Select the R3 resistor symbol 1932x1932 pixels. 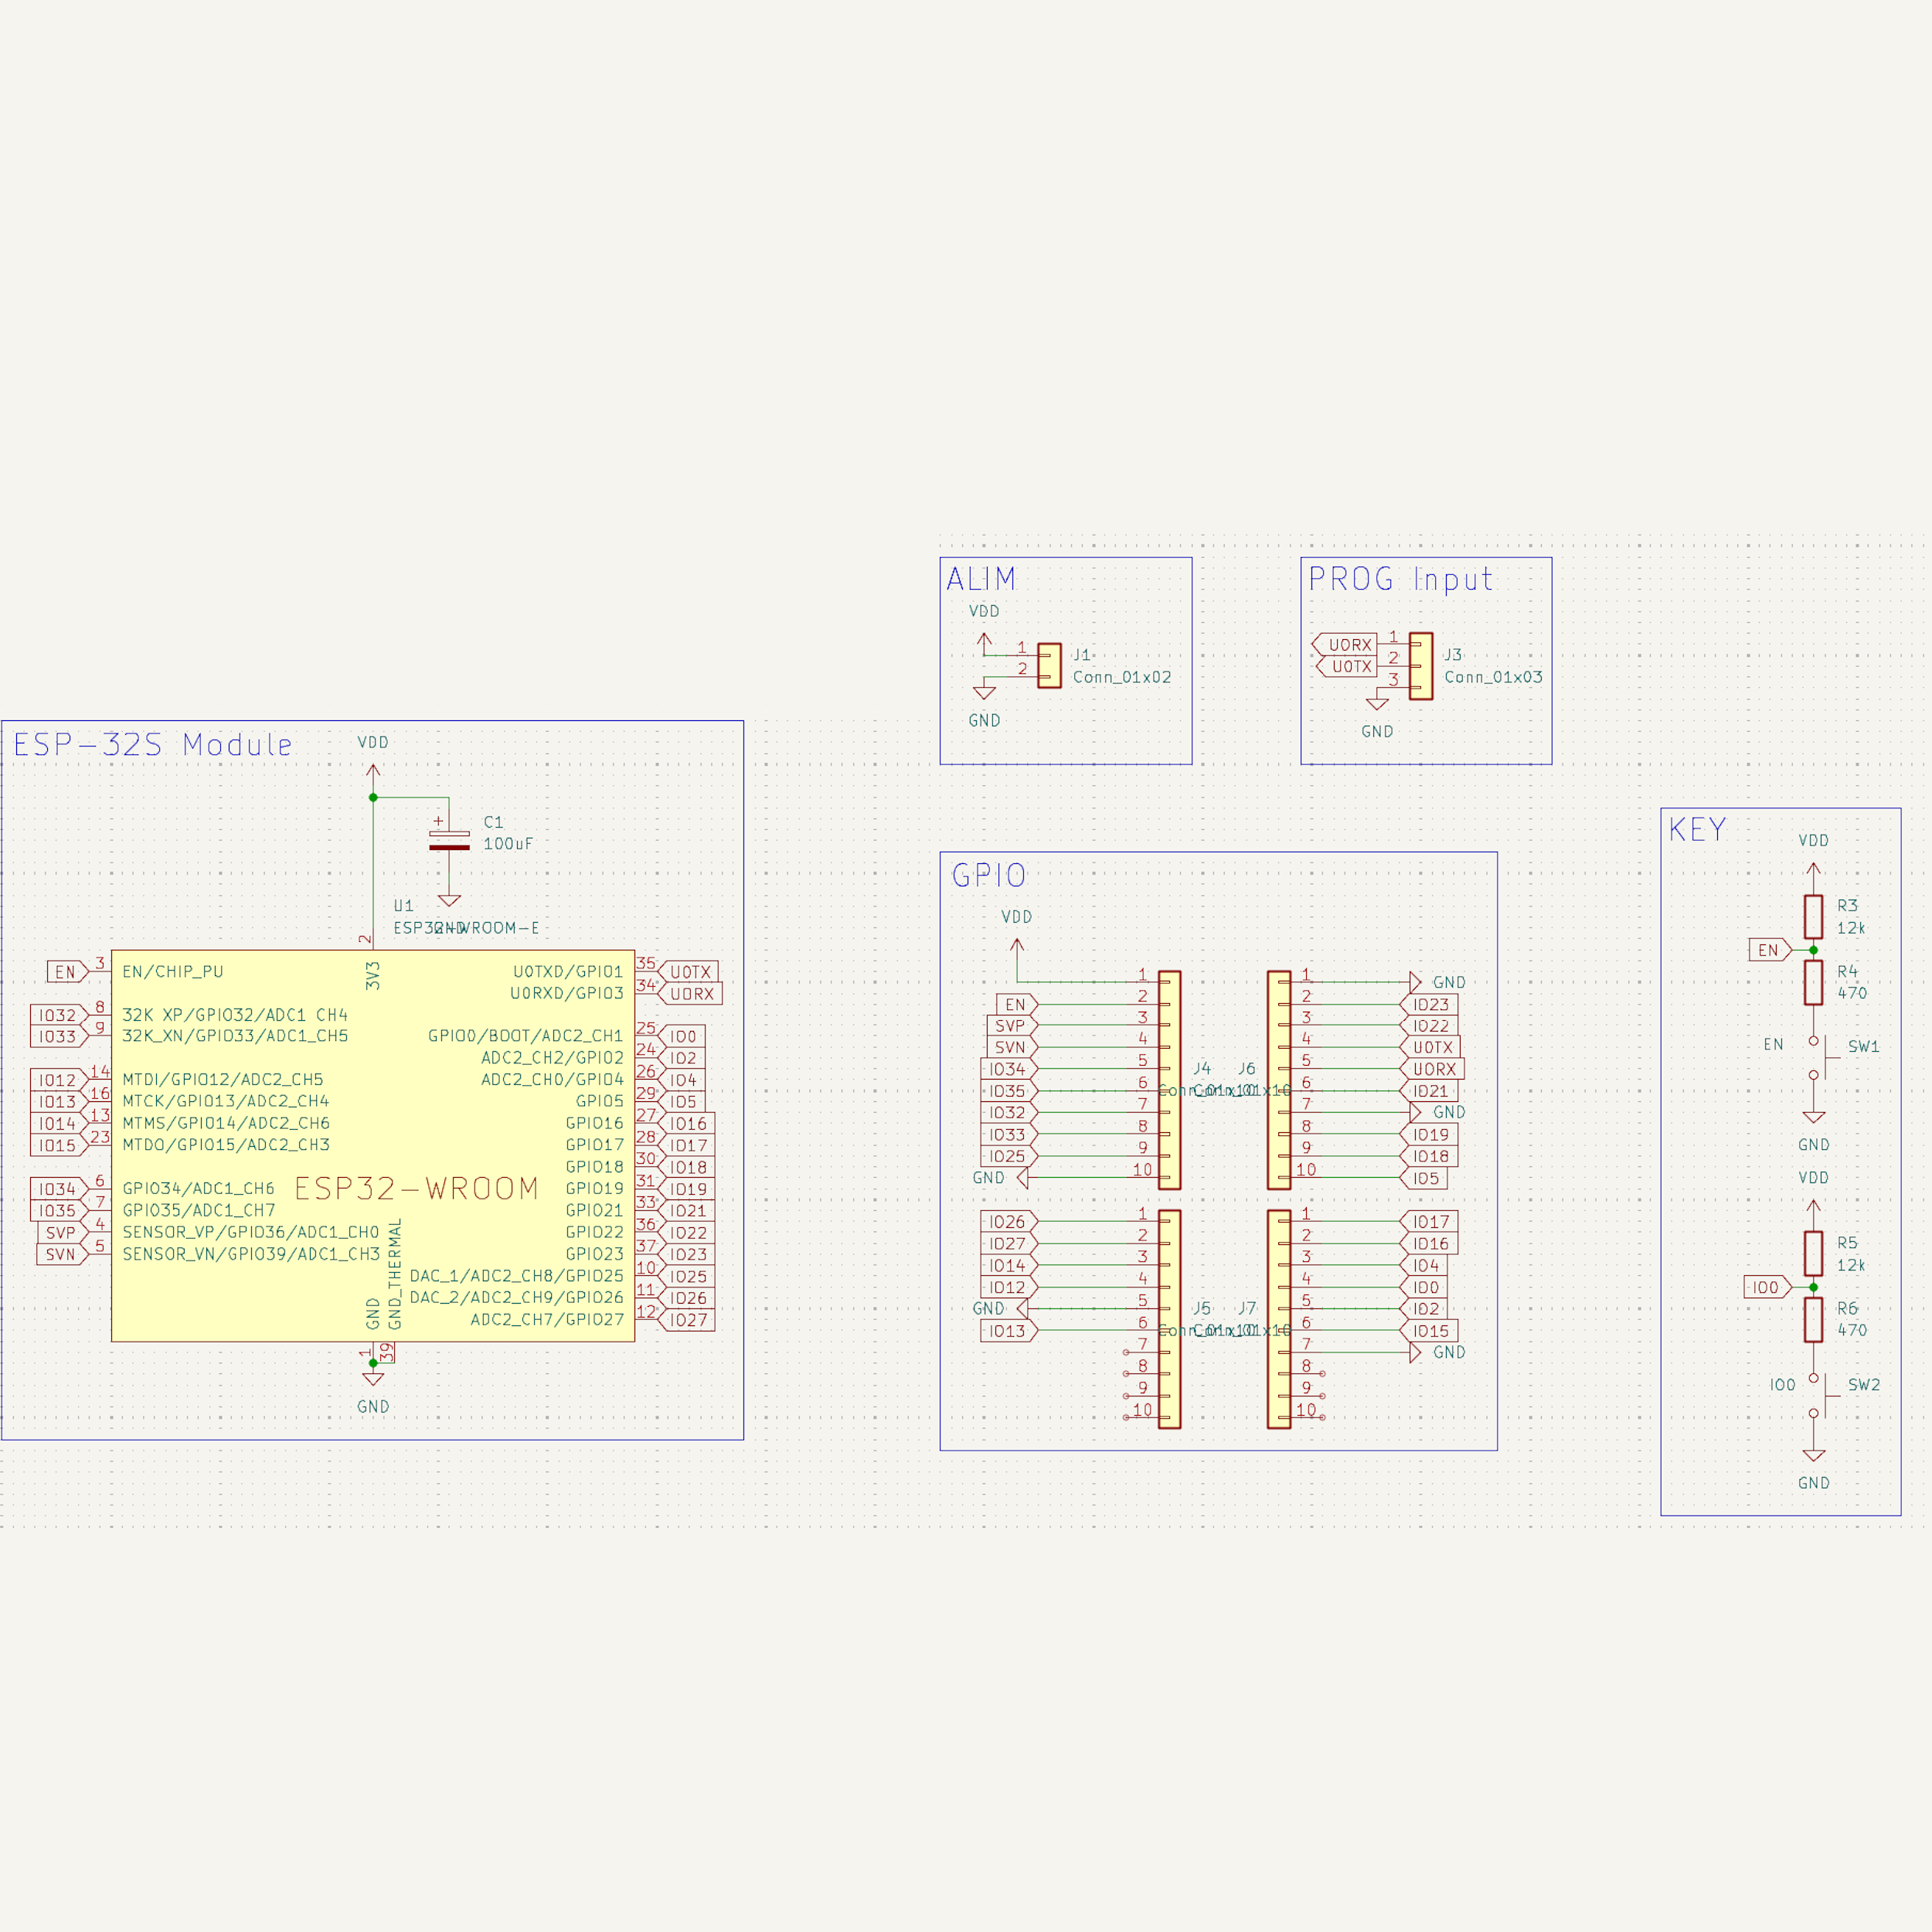coord(1813,916)
